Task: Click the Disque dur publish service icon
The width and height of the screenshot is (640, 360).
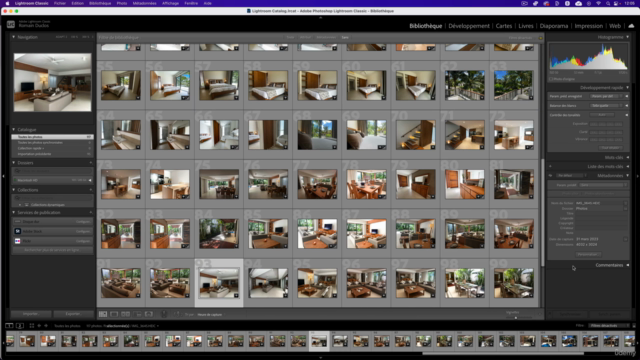Action: tap(18, 221)
